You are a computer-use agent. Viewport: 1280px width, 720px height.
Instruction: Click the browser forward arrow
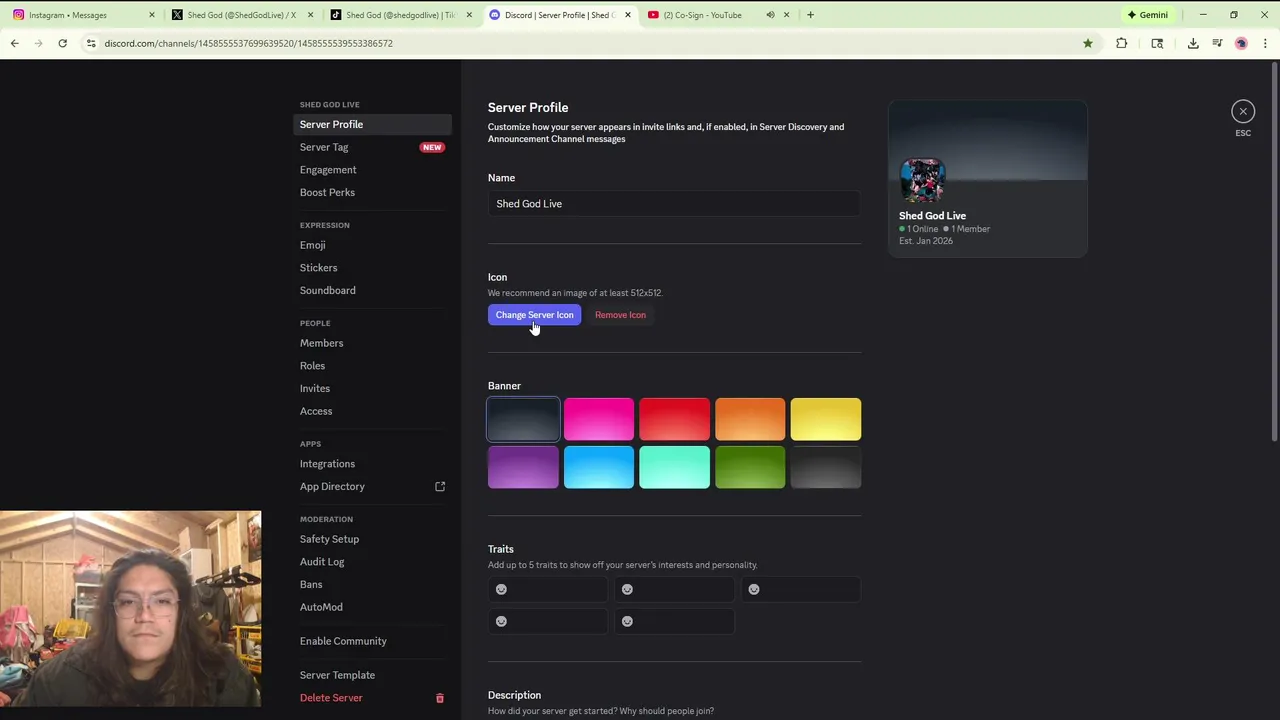coord(39,43)
